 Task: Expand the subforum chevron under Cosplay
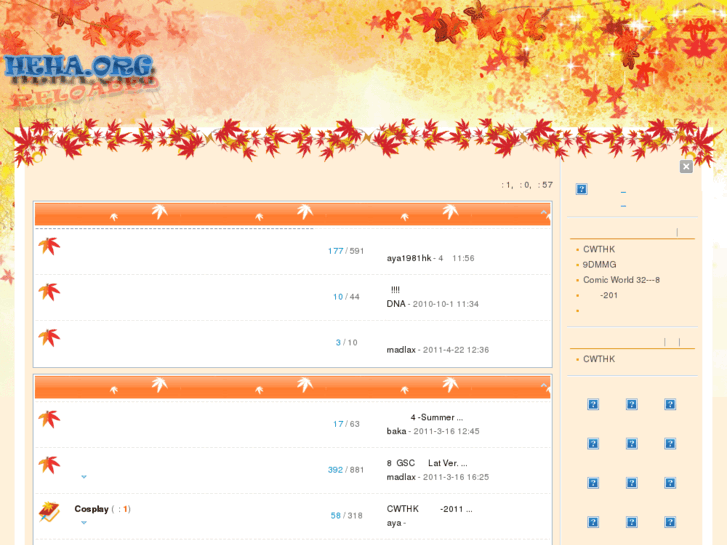[x=84, y=522]
